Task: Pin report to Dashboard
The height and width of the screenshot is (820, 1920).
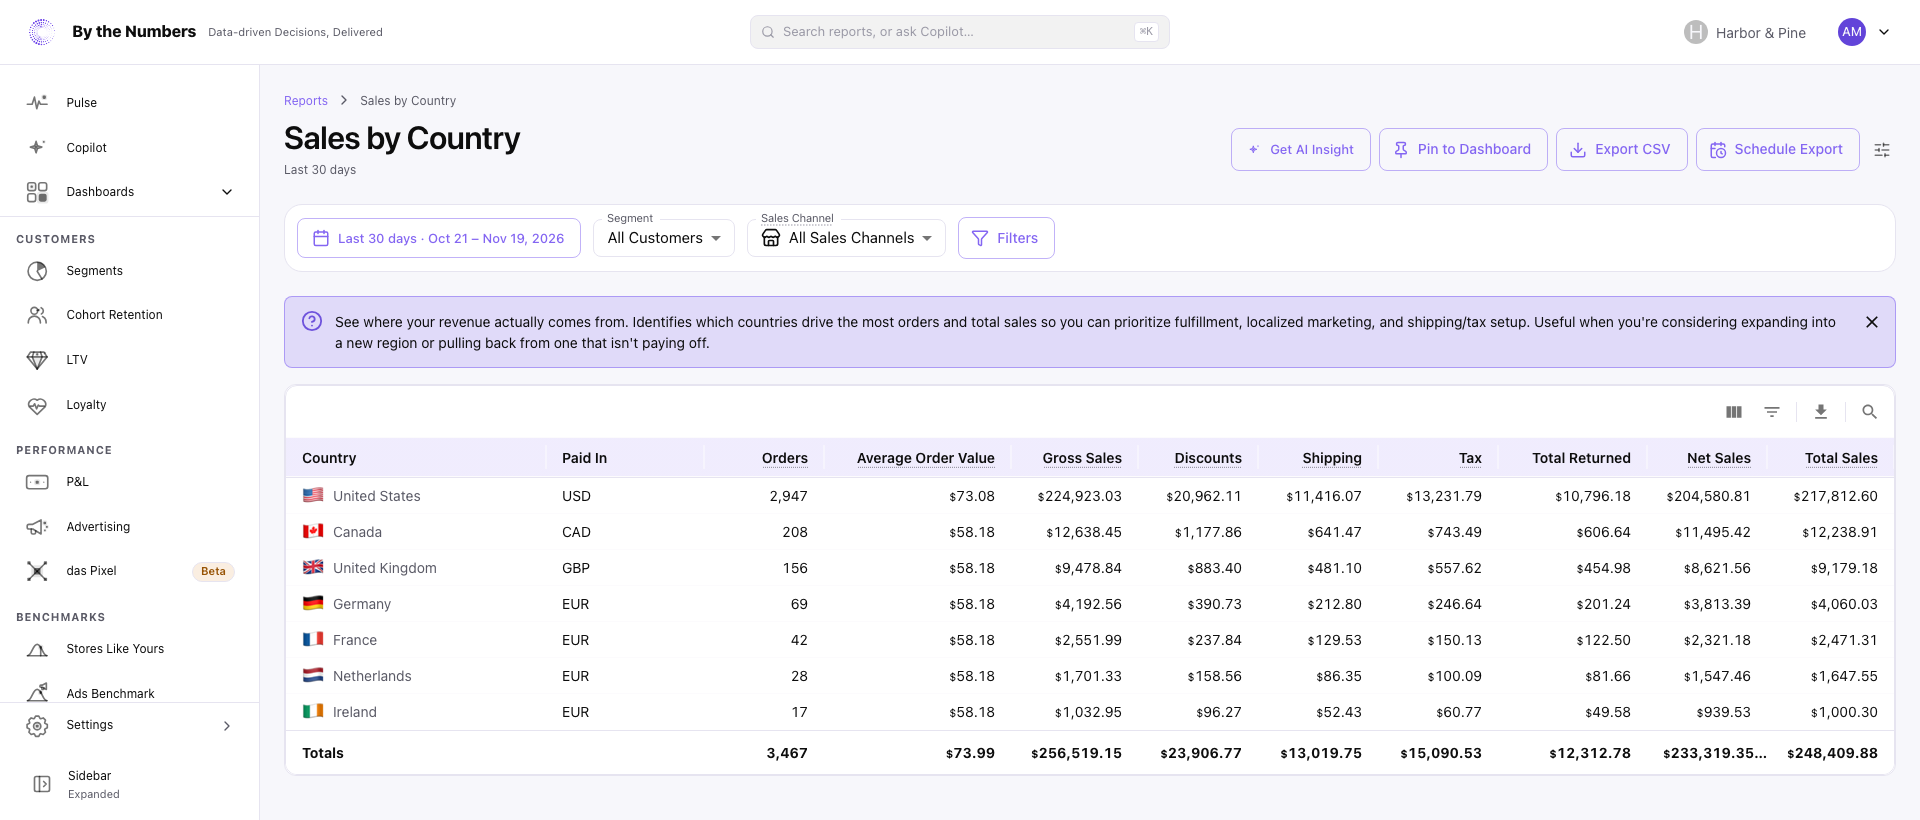Action: [1463, 150]
